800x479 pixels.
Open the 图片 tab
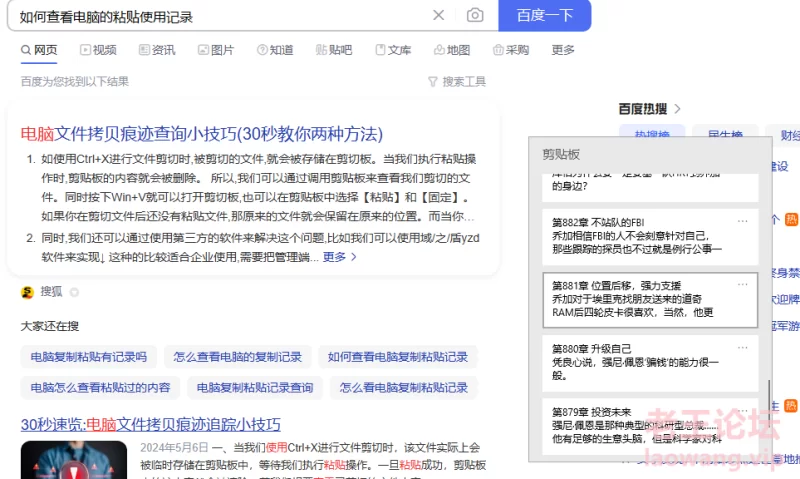[216, 50]
